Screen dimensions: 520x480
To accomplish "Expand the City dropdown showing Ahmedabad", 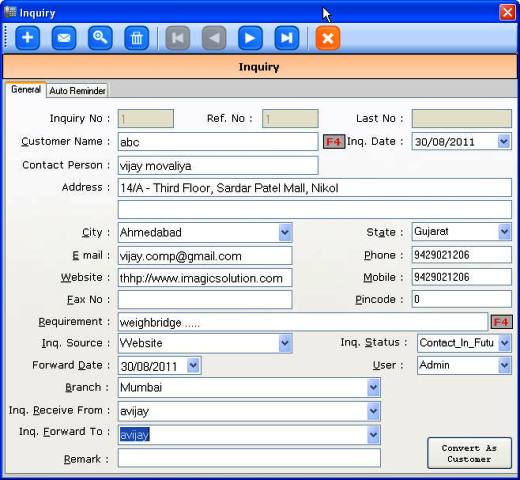I will [x=285, y=232].
